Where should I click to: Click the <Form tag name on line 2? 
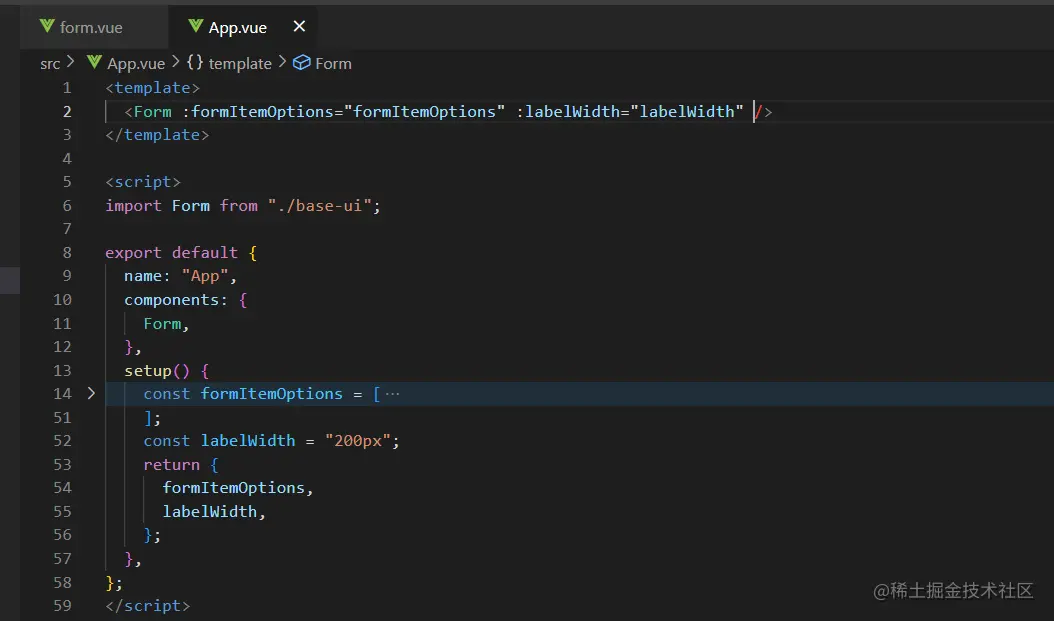pos(153,112)
